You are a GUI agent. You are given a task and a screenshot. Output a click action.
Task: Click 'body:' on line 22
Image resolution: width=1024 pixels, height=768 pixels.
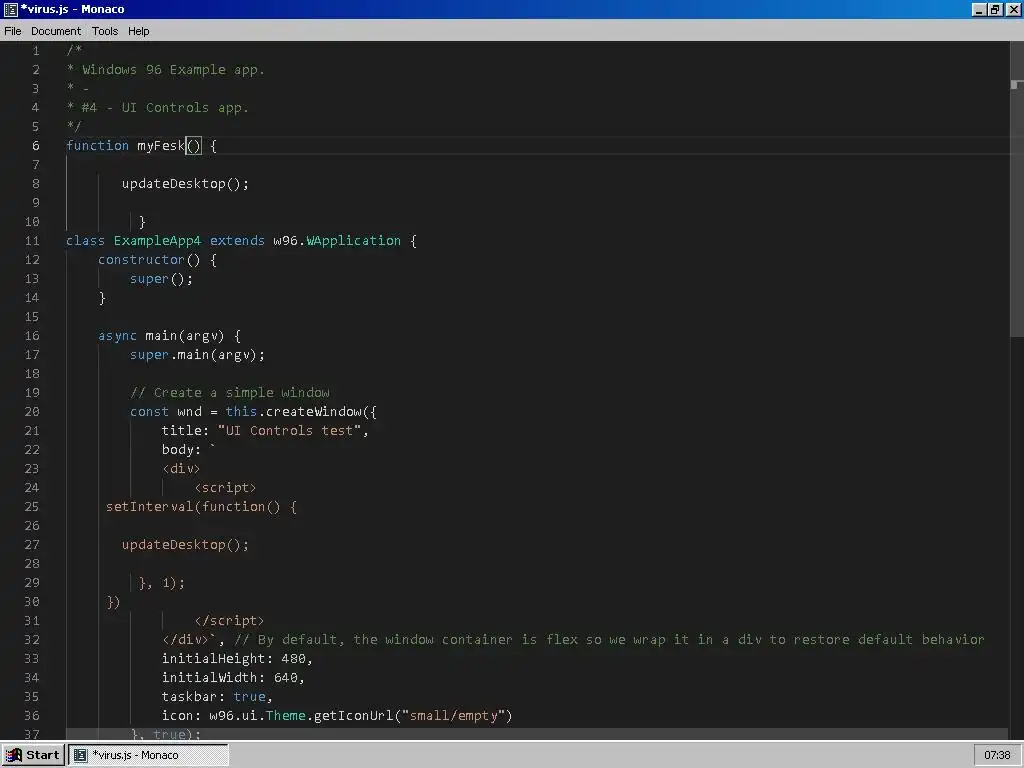(x=181, y=449)
